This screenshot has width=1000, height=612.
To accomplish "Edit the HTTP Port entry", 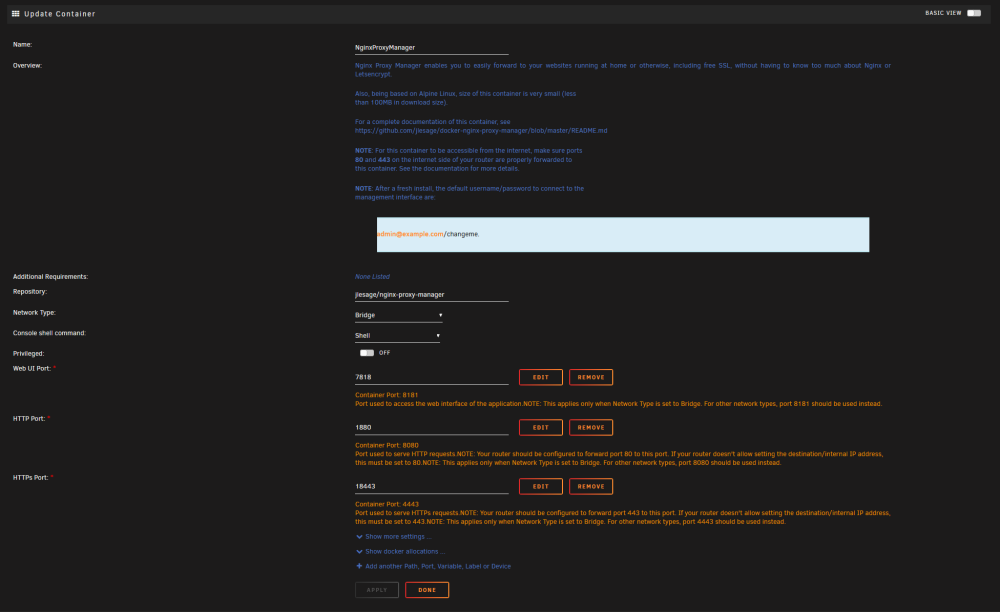I will (541, 428).
